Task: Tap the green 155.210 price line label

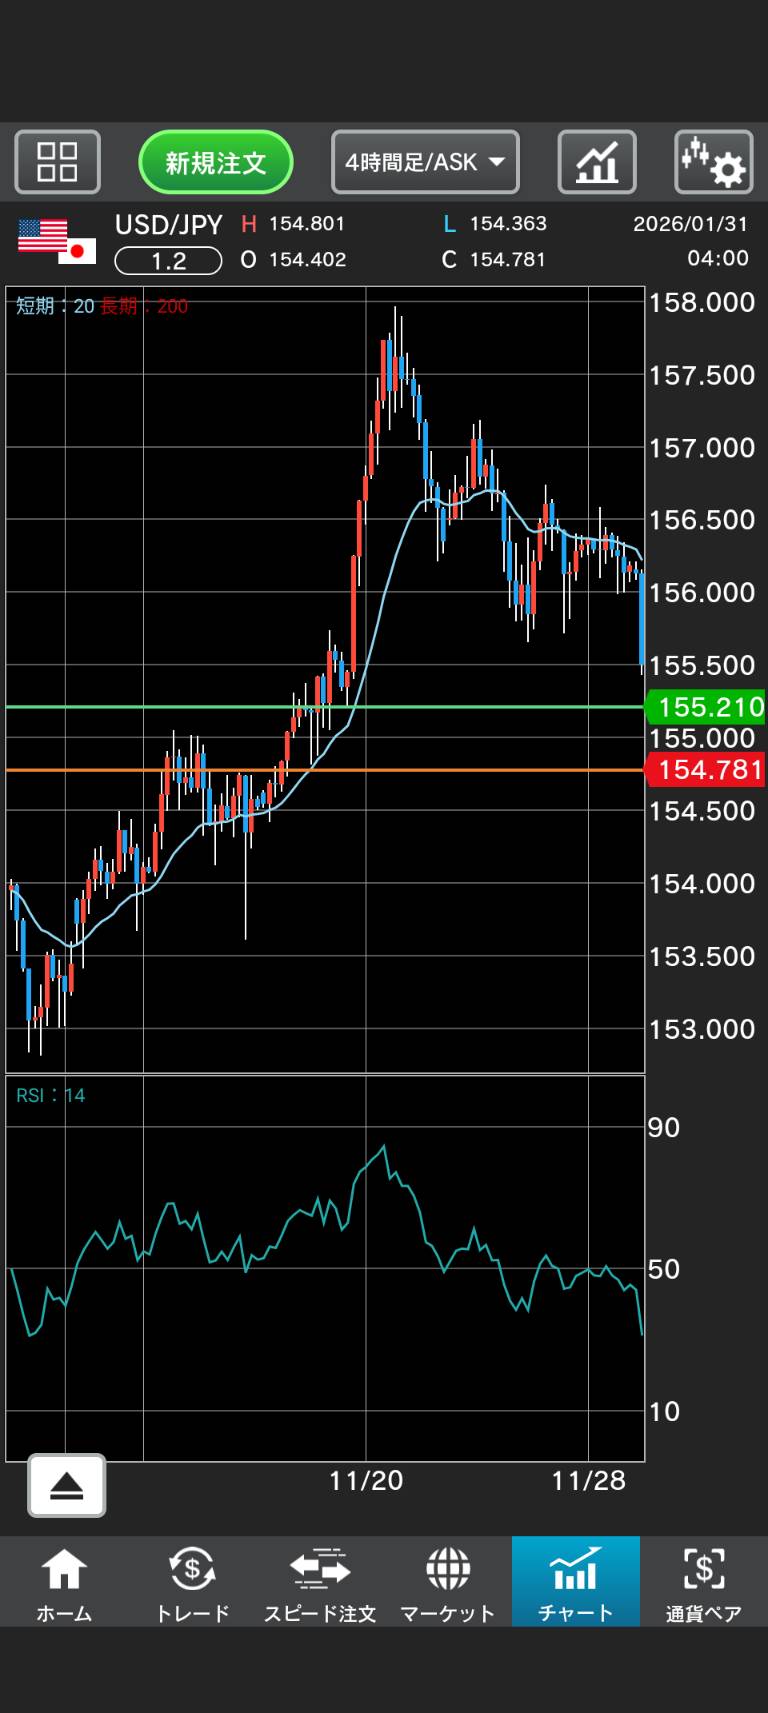Action: tap(706, 707)
